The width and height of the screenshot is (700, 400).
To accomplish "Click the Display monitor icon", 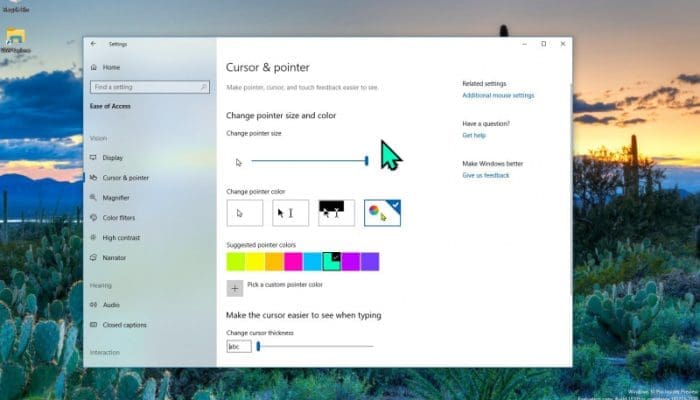I will pyautogui.click(x=93, y=158).
